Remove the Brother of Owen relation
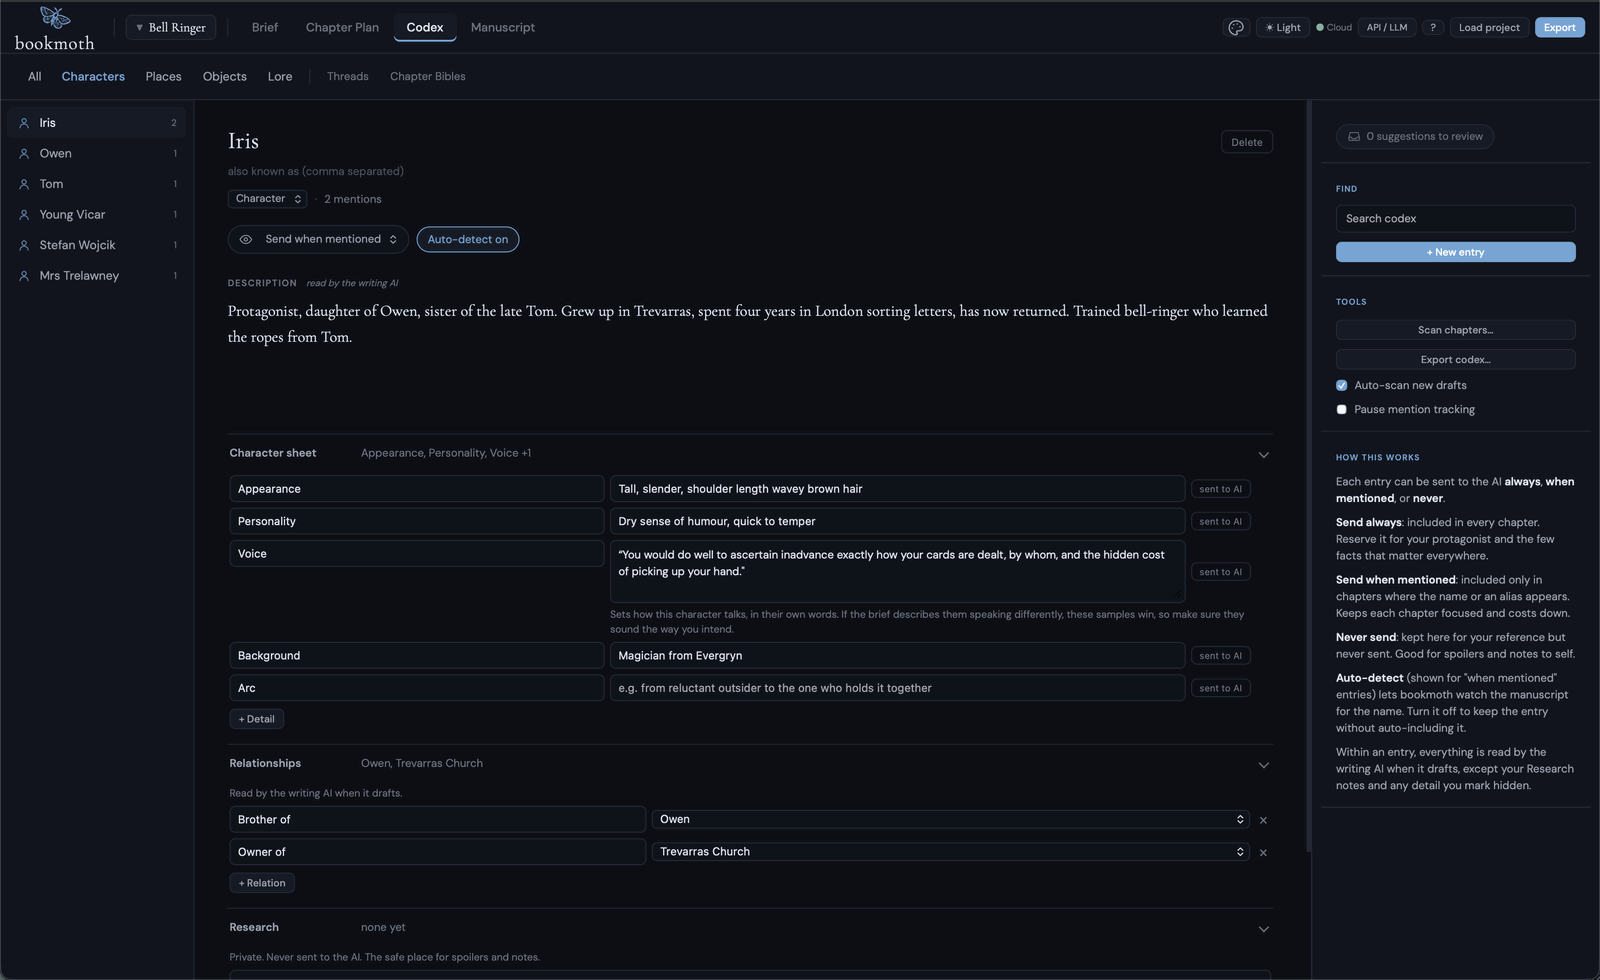The image size is (1600, 980). (1263, 820)
